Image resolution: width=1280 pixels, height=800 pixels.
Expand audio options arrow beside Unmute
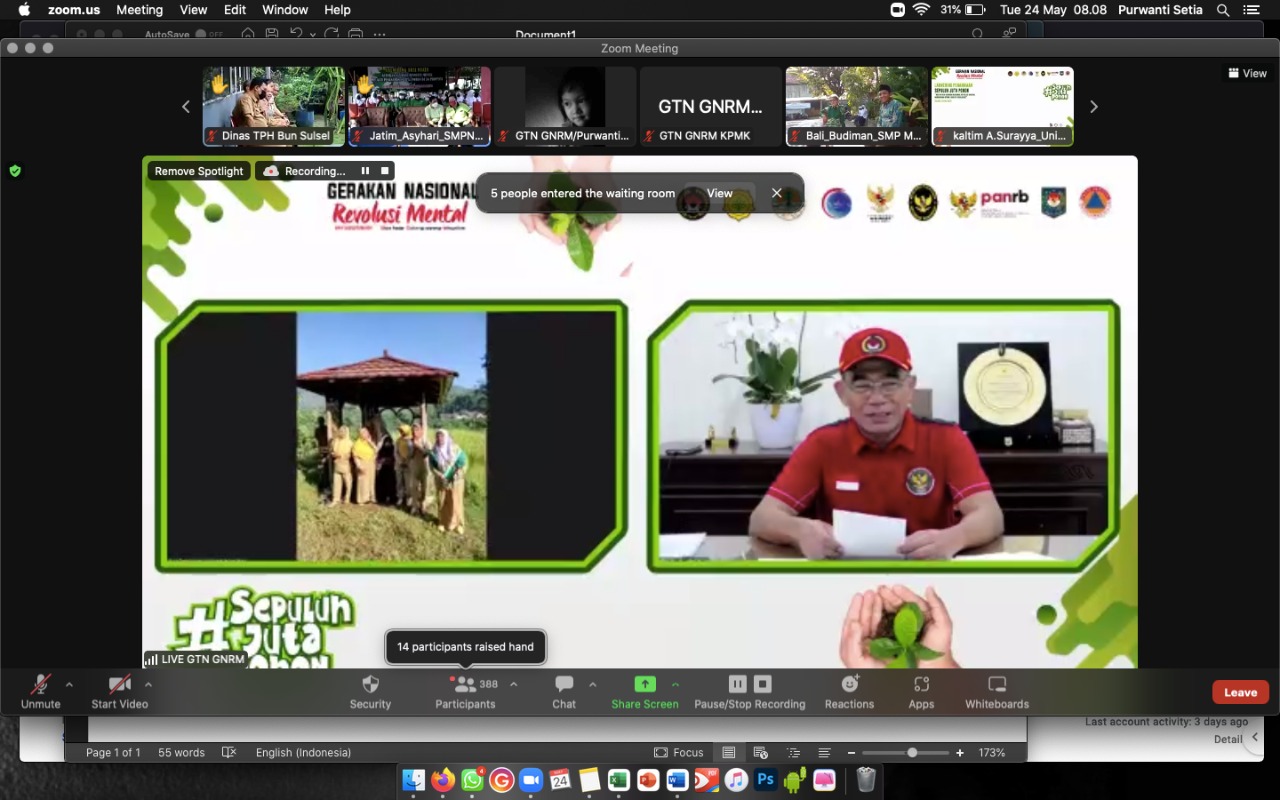[x=69, y=685]
